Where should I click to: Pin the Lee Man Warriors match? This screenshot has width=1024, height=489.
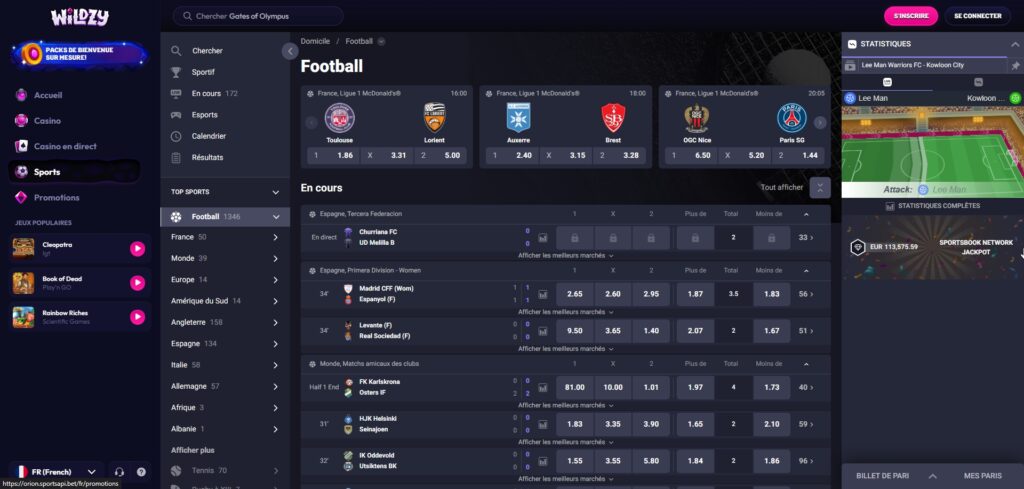1016,66
